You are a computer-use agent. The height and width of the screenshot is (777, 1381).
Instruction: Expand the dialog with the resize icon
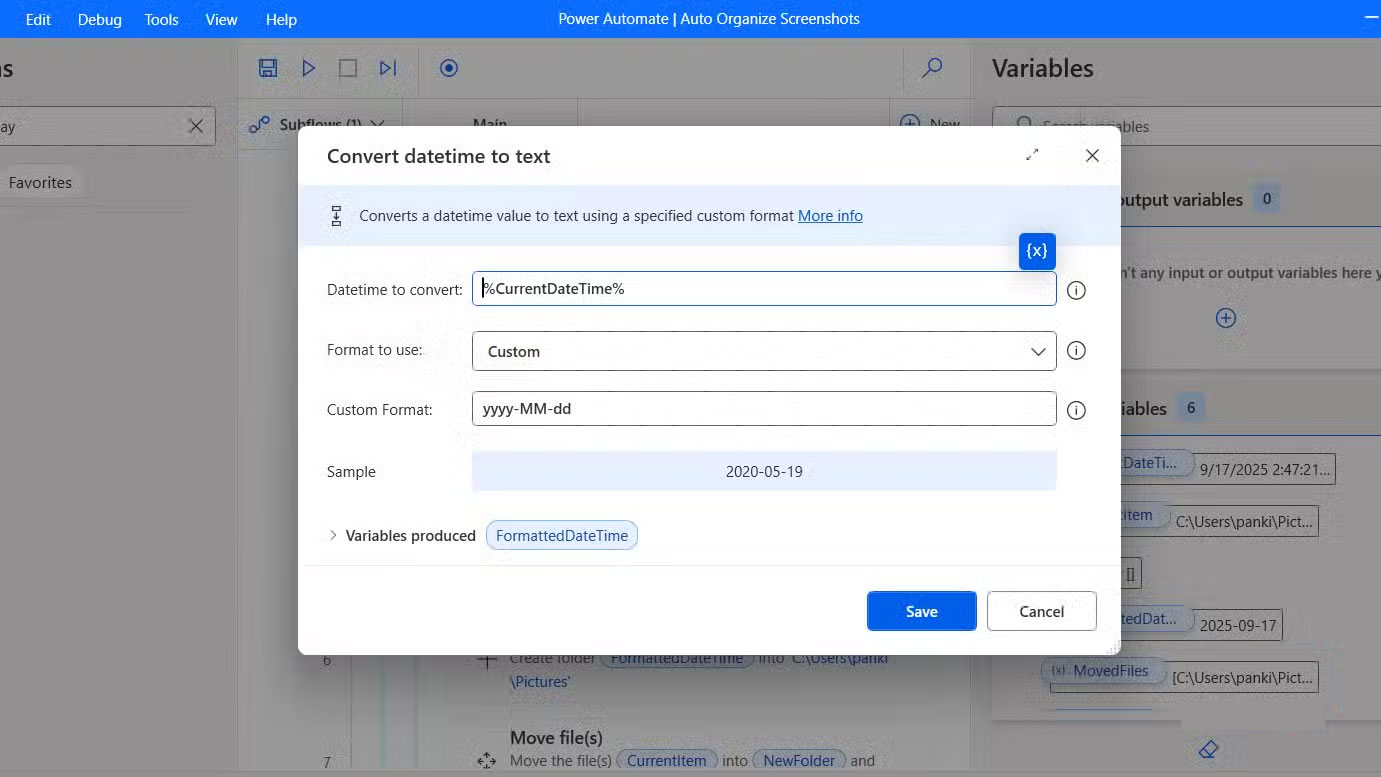(x=1032, y=155)
